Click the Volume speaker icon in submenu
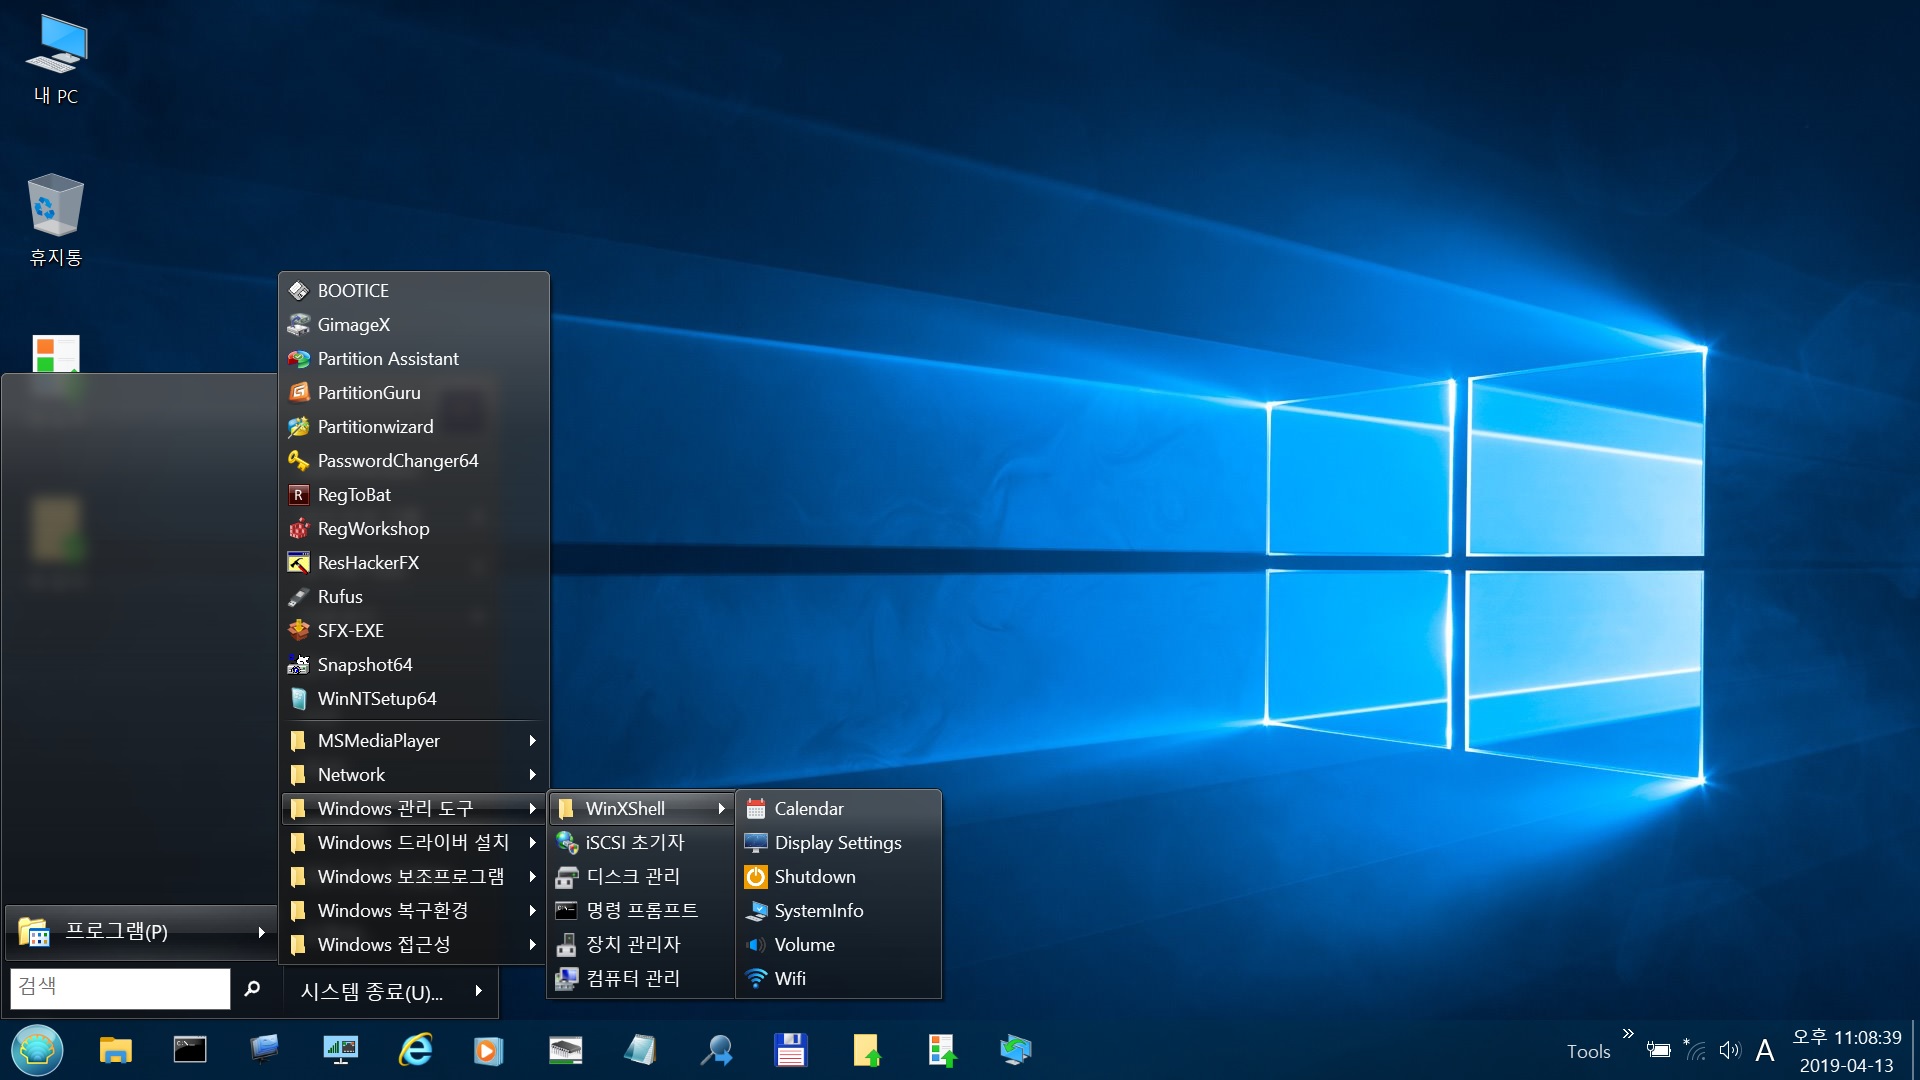 (756, 944)
